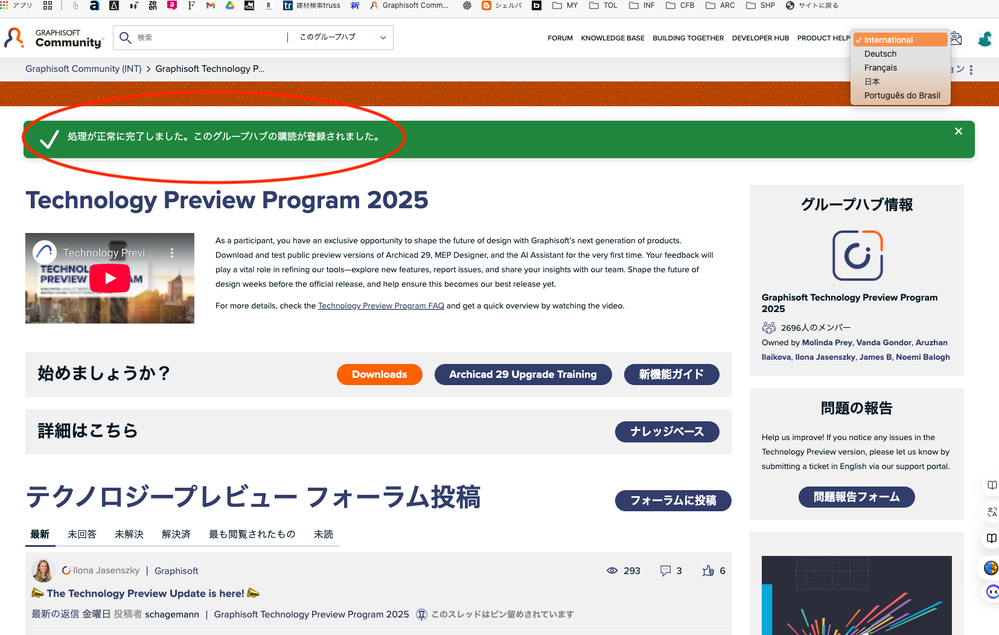Viewport: 999px width, 635px height.
Task: Open the DEVELOPER HUB navigation menu
Action: coord(760,38)
